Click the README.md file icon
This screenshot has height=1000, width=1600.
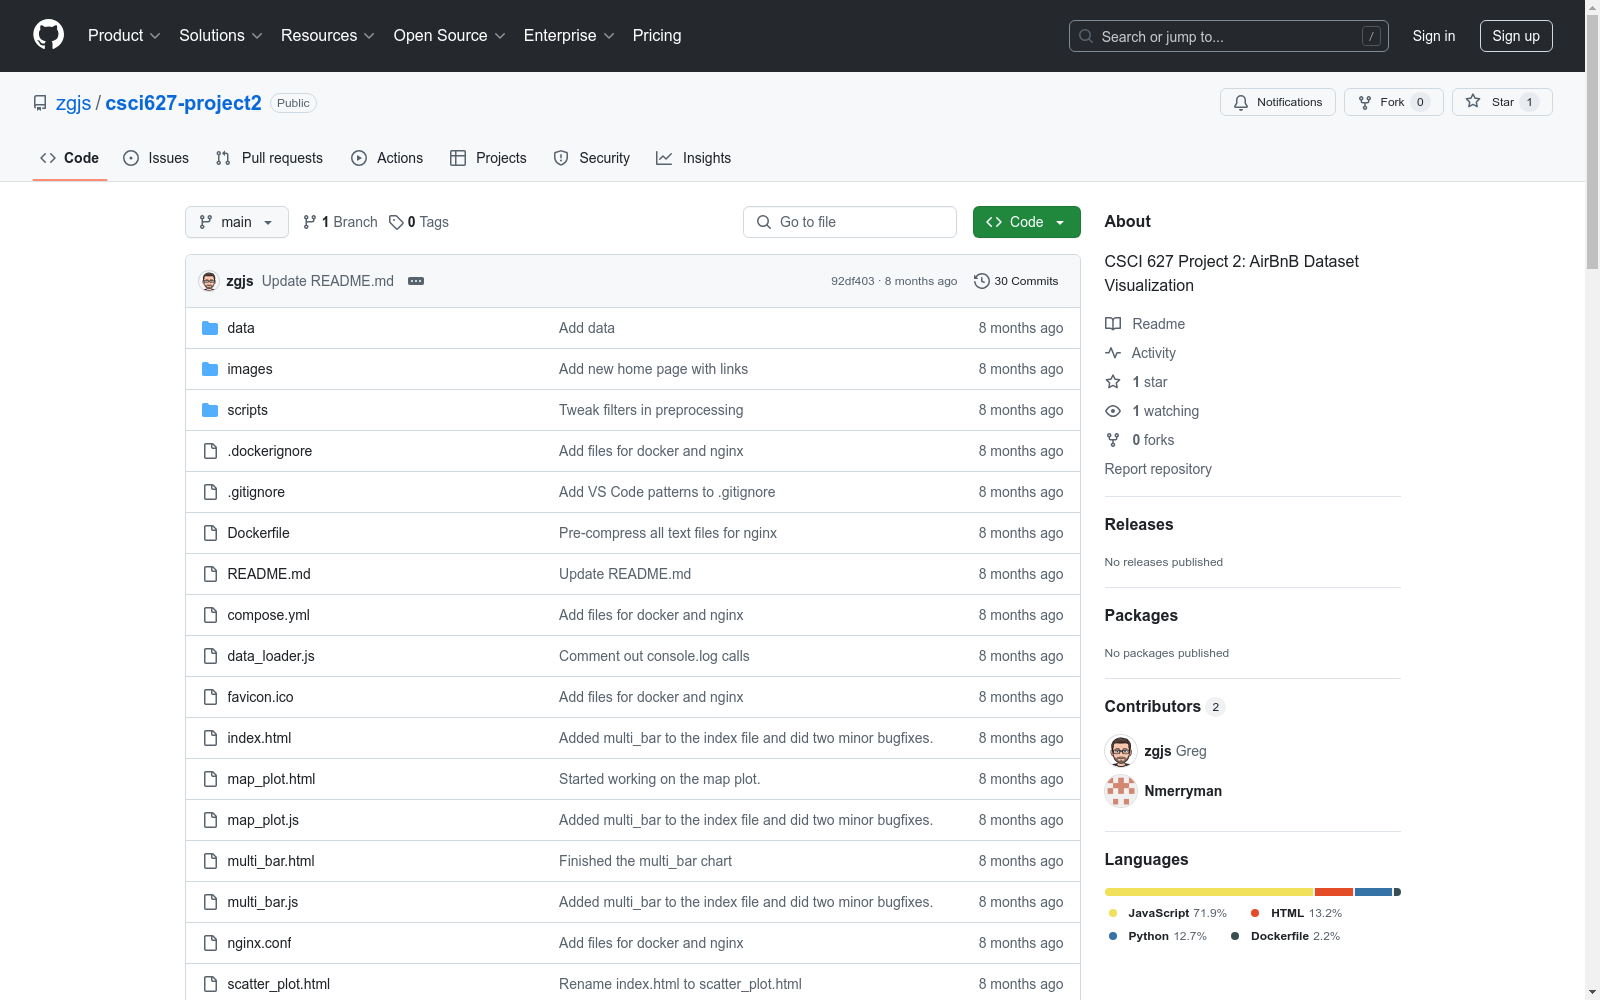point(210,574)
